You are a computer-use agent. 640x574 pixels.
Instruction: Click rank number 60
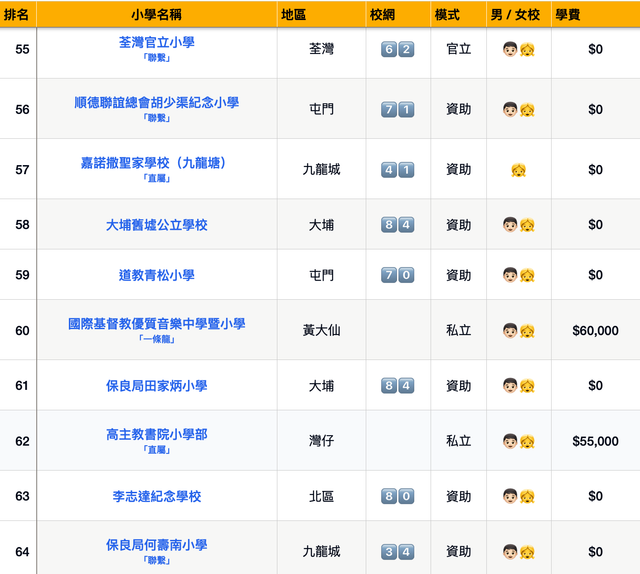[x=22, y=331]
